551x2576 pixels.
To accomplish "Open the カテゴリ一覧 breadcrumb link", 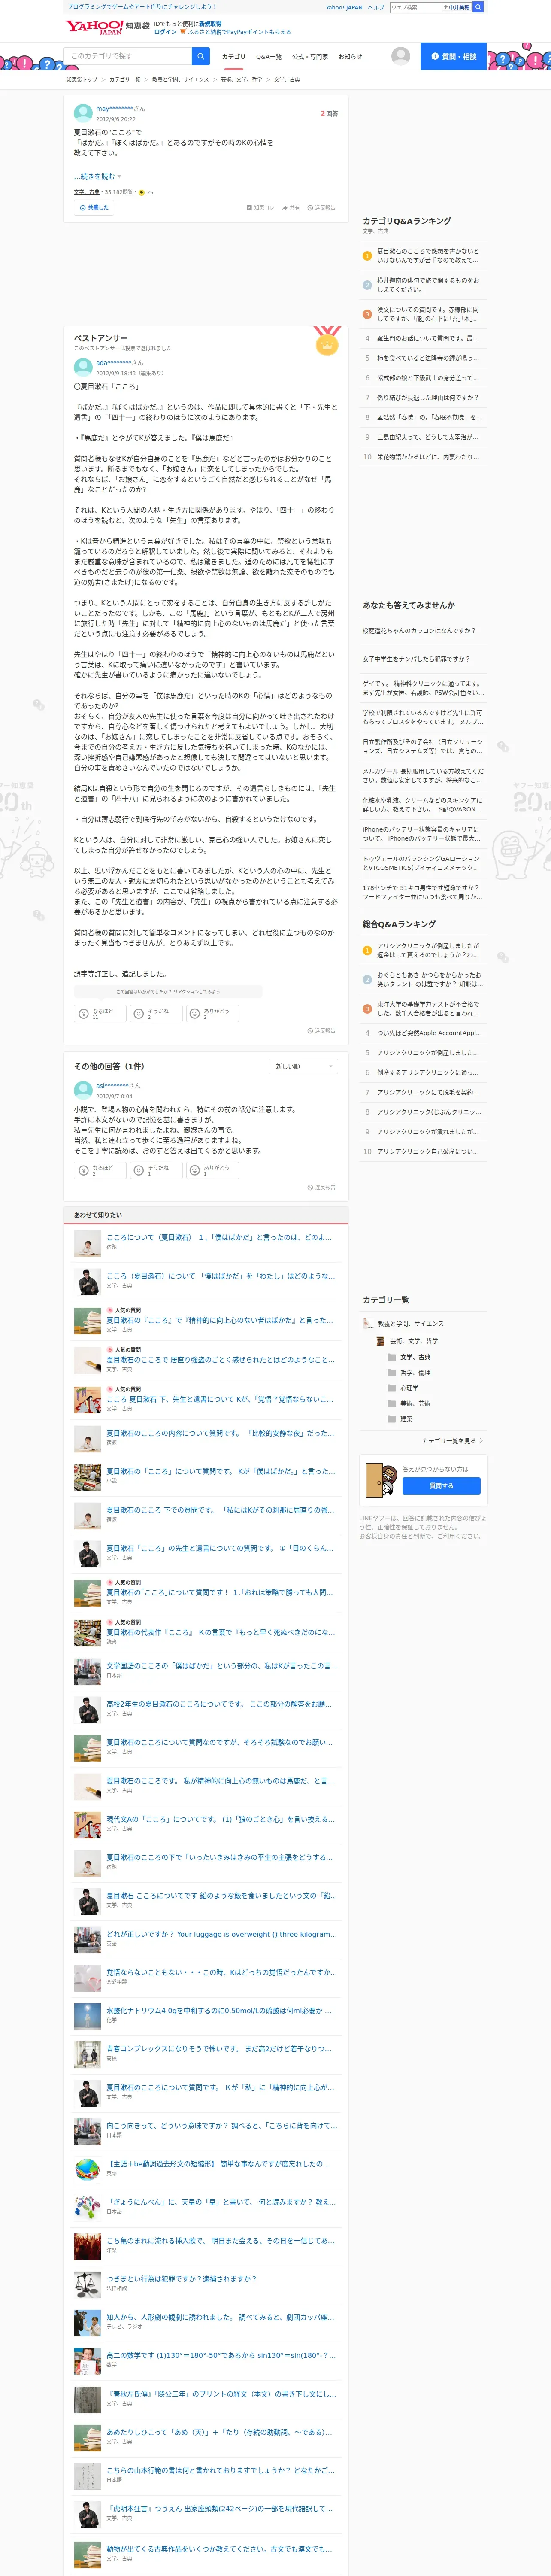I will click(125, 79).
